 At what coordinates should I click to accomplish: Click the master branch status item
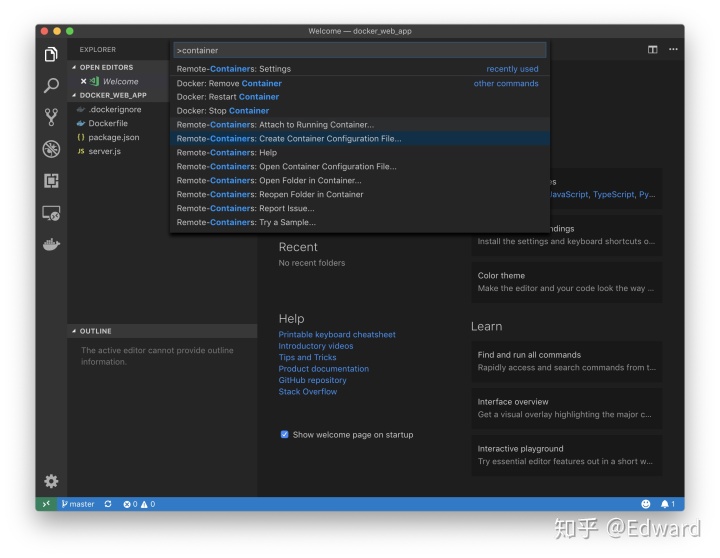pyautogui.click(x=78, y=504)
